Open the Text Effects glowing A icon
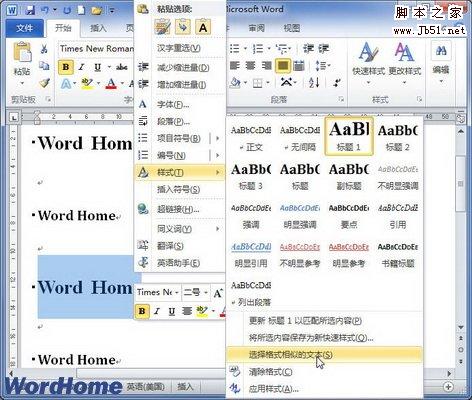 66,83
